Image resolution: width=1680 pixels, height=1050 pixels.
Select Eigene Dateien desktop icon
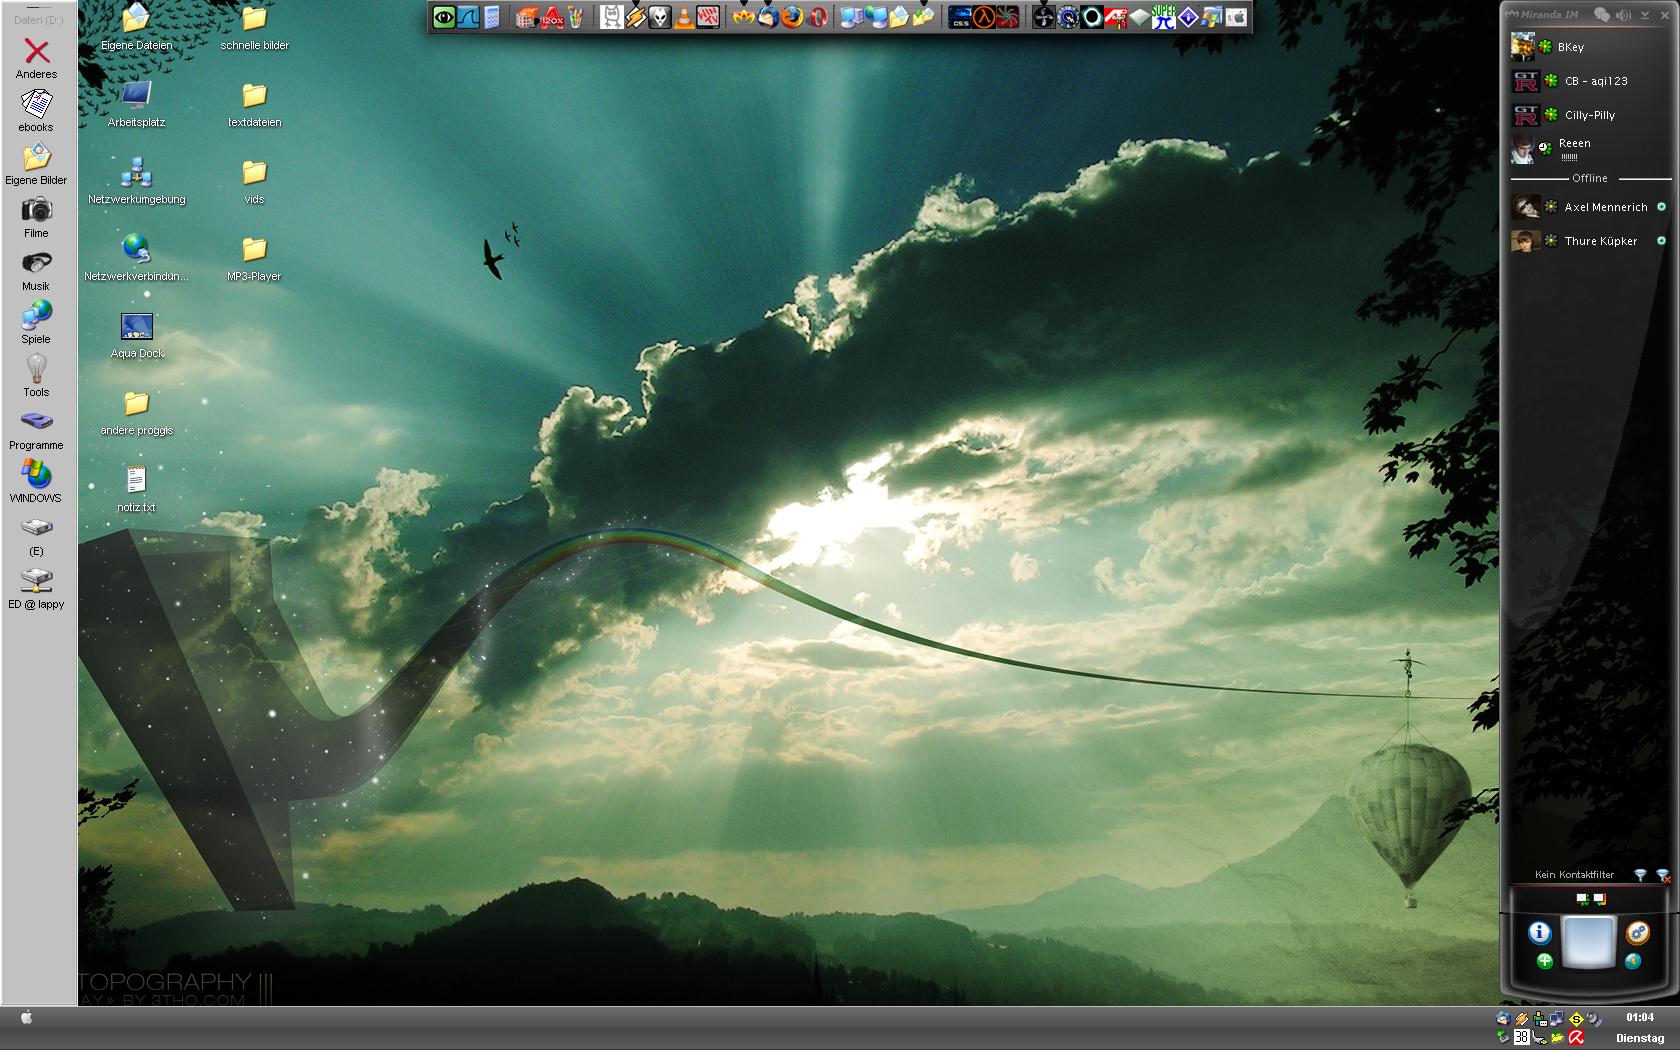(136, 27)
